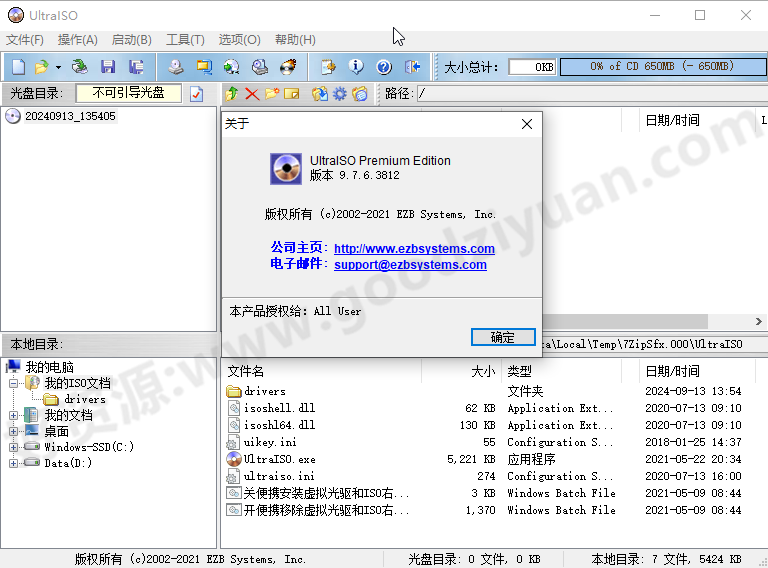Select uikey.ini in the file list
768x568 pixels.
click(x=270, y=442)
